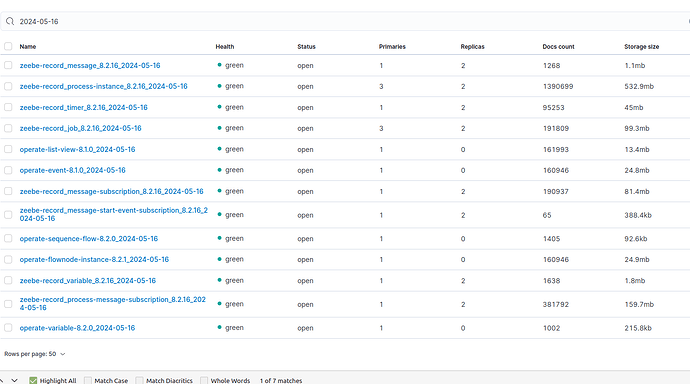This screenshot has height=384, width=690.
Task: Click storage size 92.6kb
Action: point(636,239)
